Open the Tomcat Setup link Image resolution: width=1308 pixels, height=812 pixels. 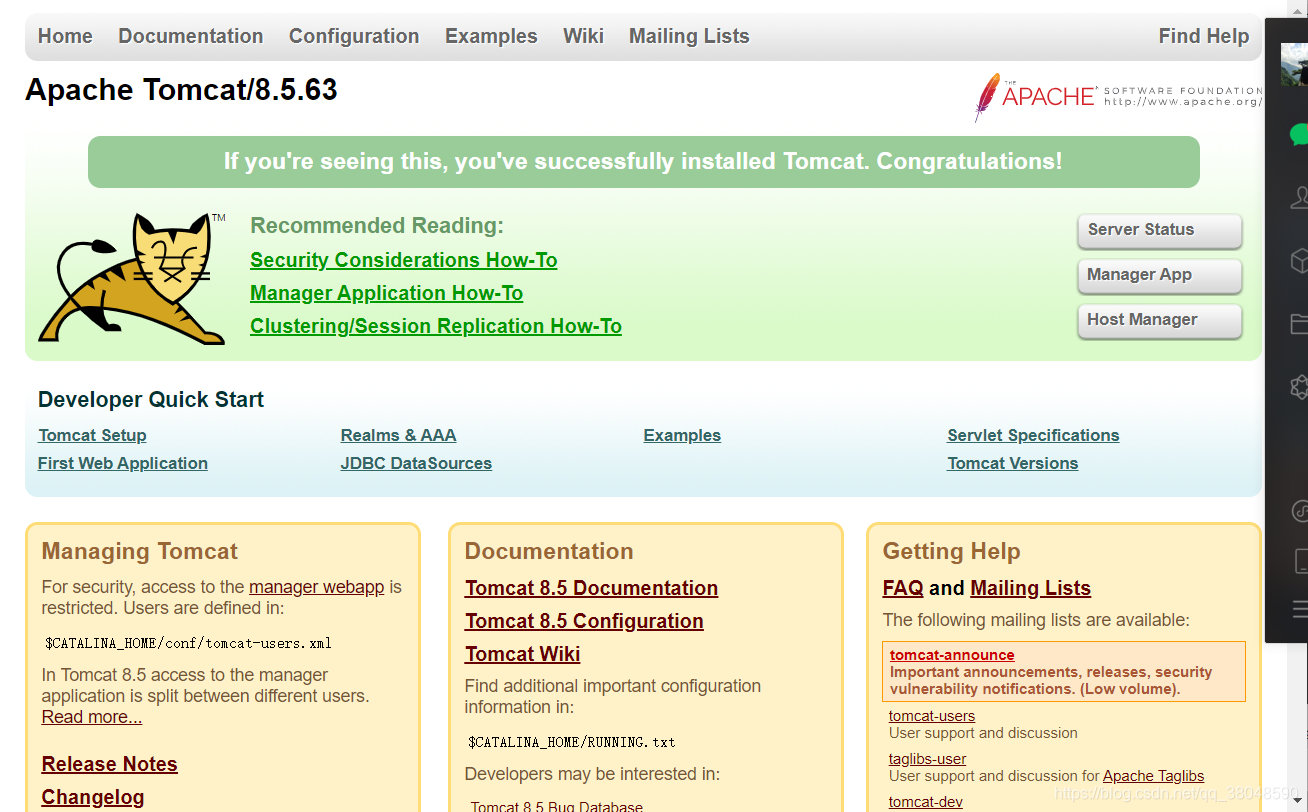click(x=92, y=435)
